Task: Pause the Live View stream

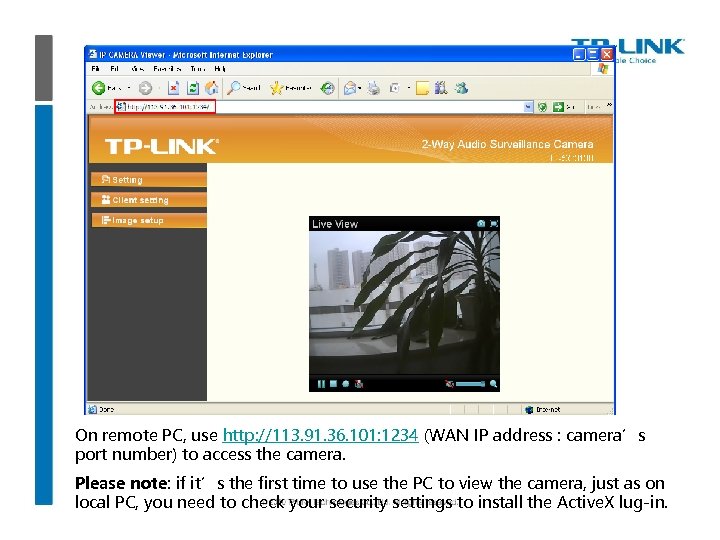Action: (x=321, y=384)
